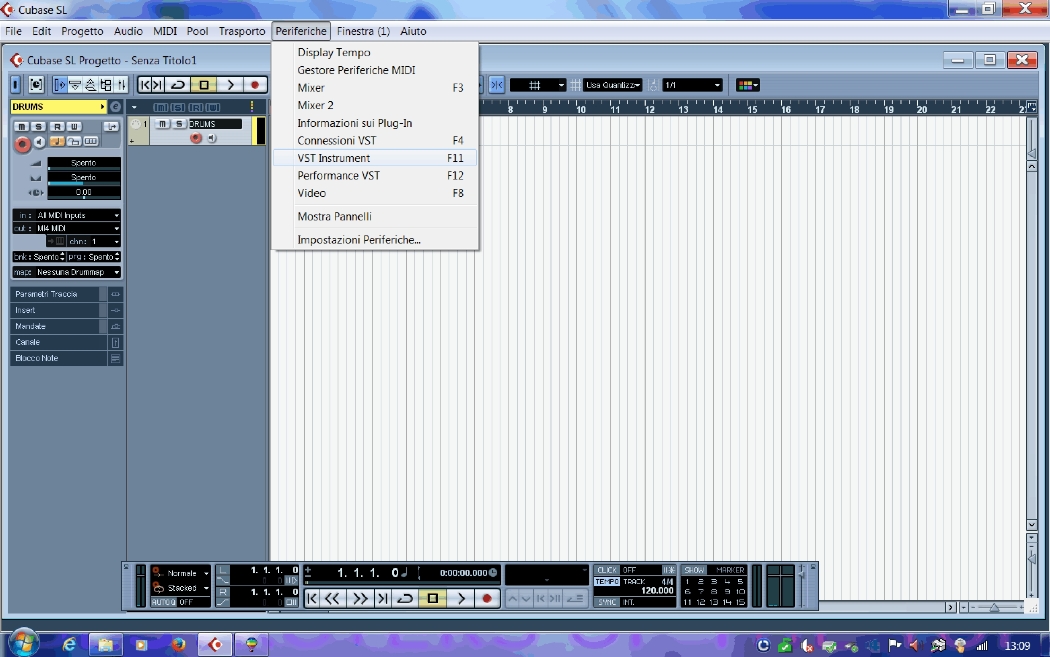Select Performance VST menu entry
This screenshot has width=1050, height=657.
(x=375, y=175)
